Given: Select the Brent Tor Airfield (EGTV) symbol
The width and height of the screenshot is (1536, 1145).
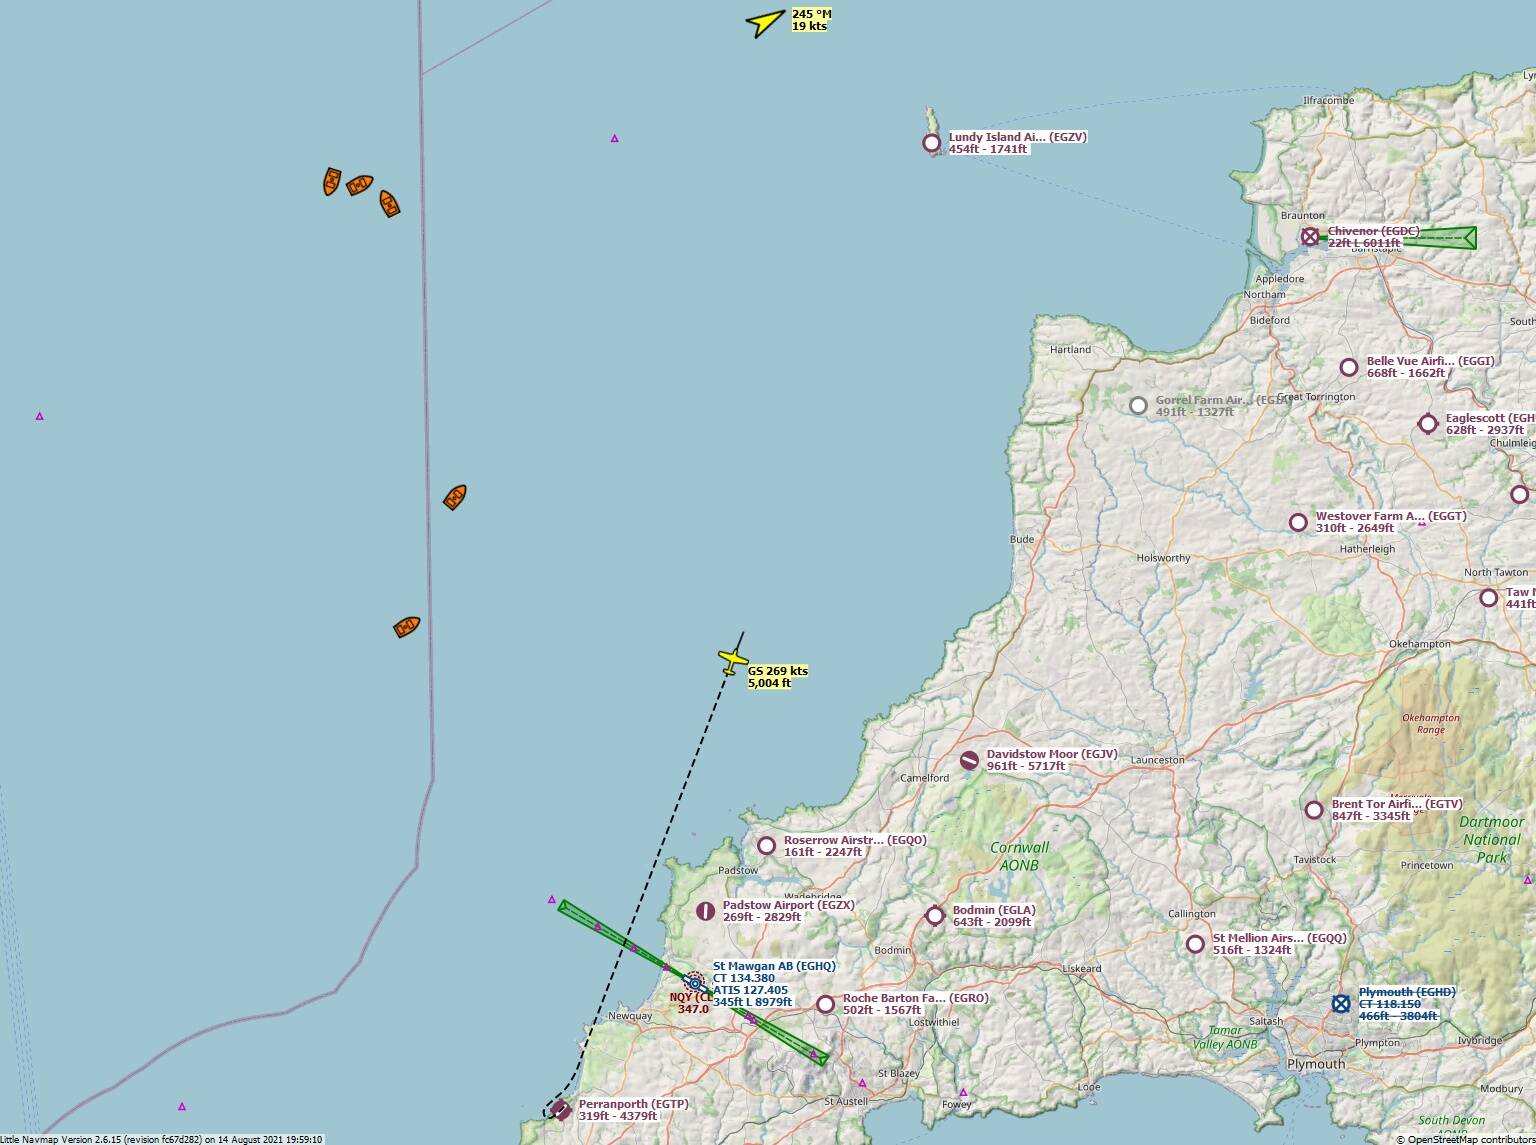Looking at the screenshot, I should pos(1314,810).
